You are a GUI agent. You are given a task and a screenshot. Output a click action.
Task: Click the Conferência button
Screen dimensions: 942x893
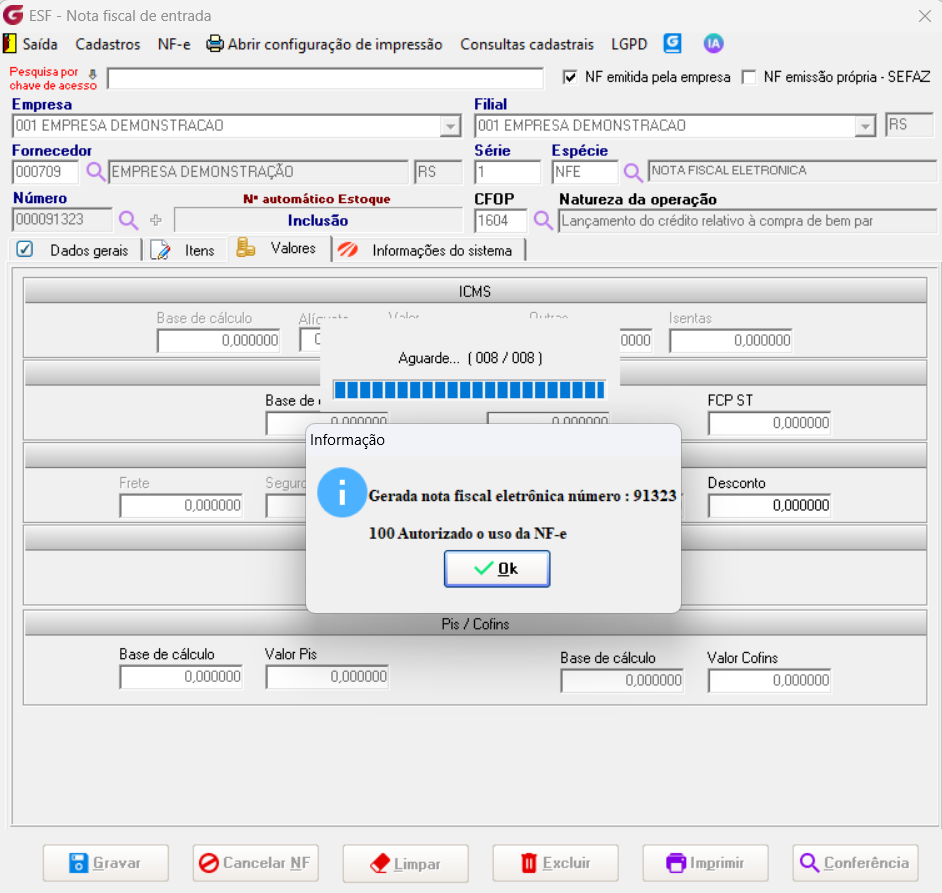tap(855, 863)
